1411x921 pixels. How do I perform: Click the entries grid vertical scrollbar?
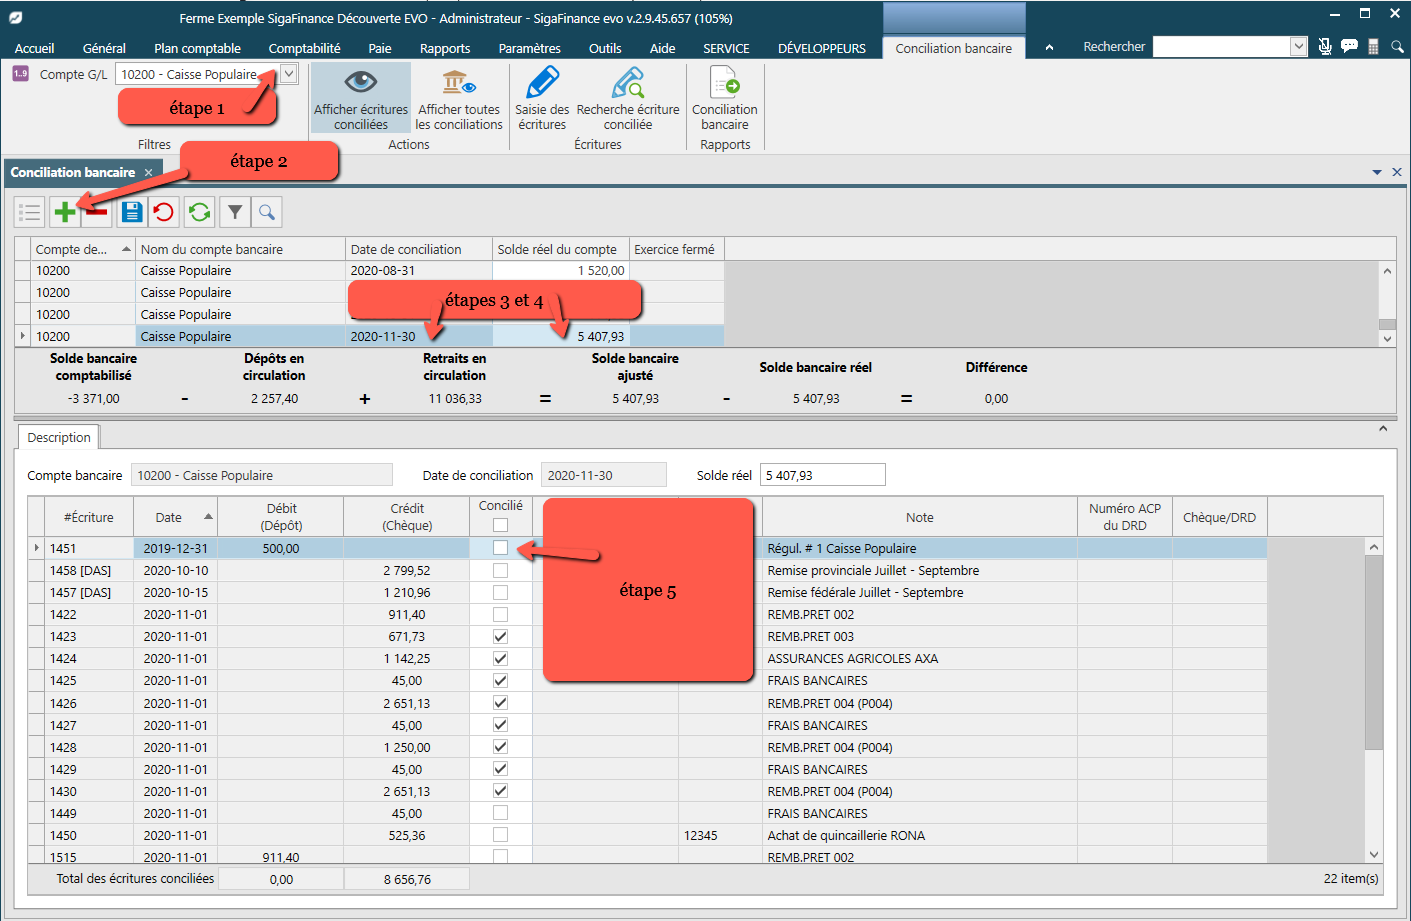coord(1374,652)
